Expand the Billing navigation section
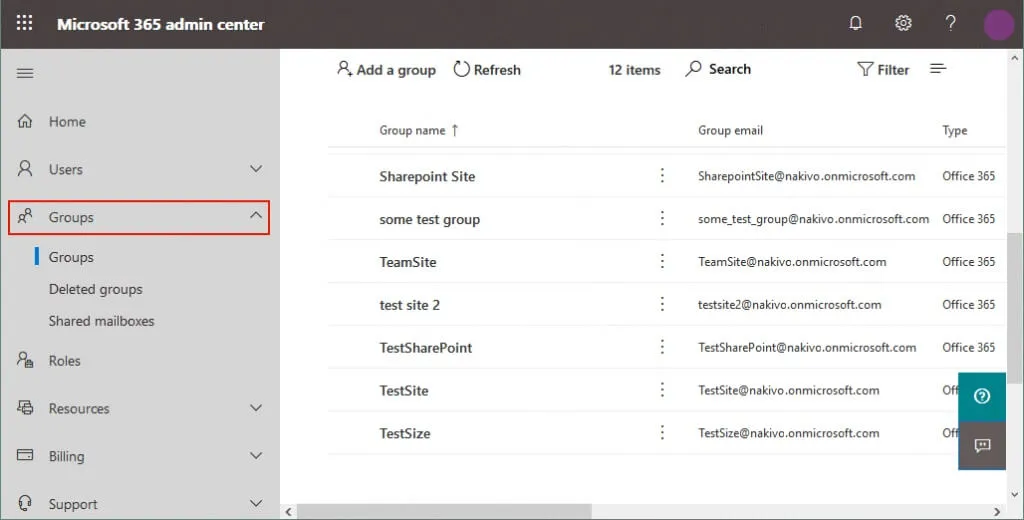Screen dimensions: 1024x520 pos(256,456)
